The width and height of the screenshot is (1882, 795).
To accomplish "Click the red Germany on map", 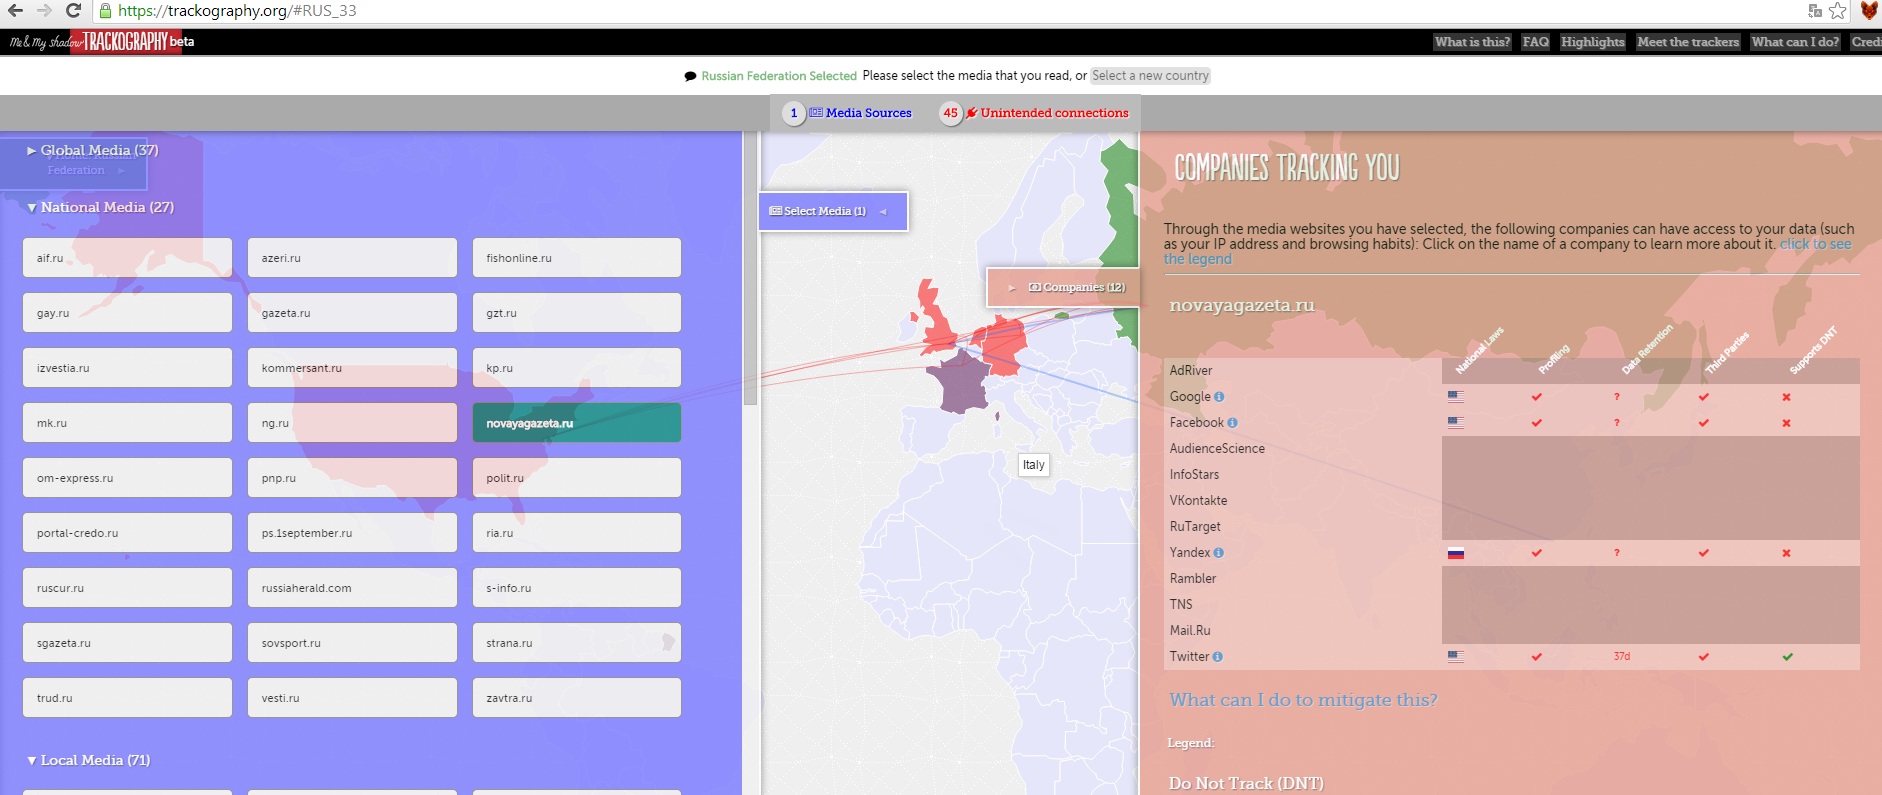I will 1003,345.
